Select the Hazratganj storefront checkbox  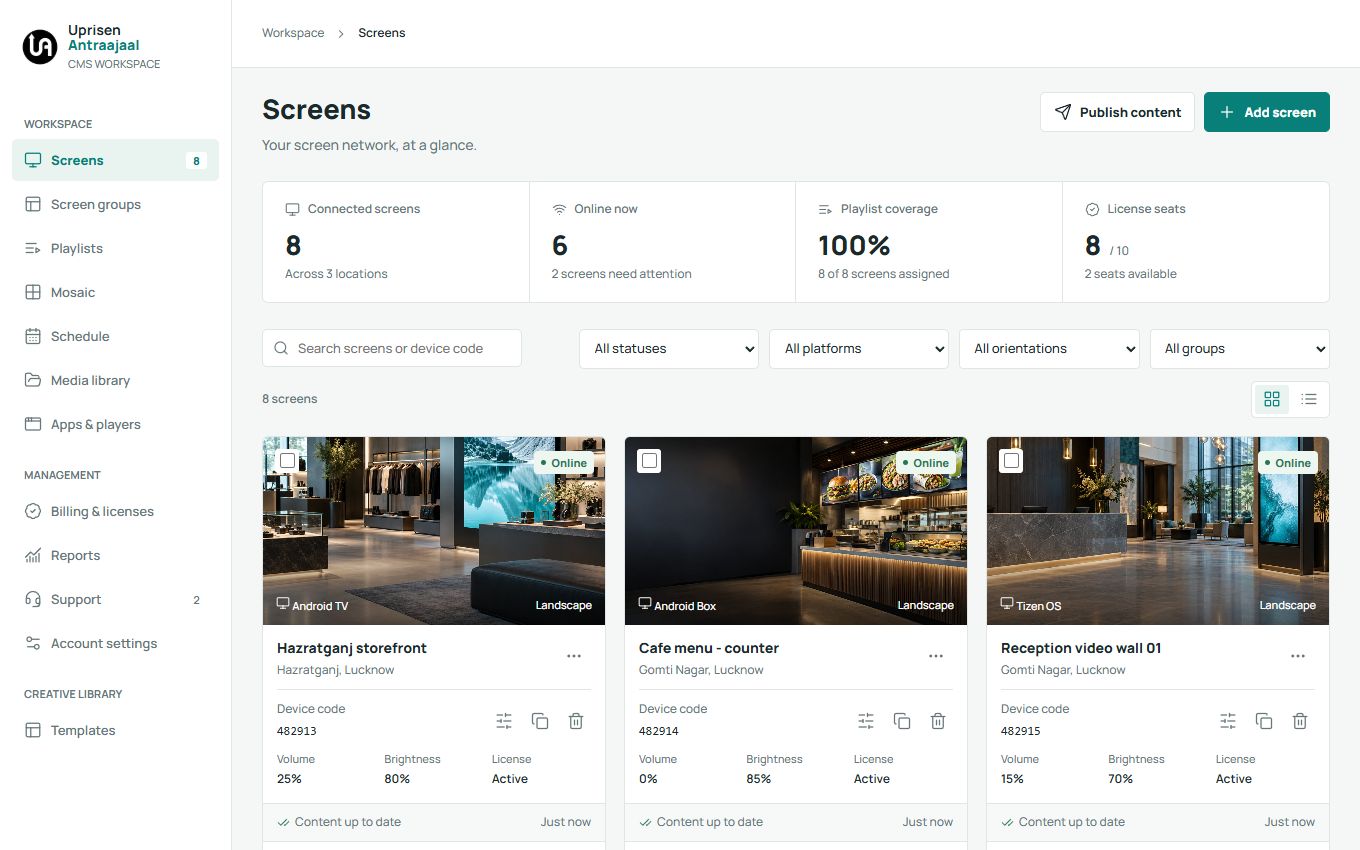pos(288,461)
